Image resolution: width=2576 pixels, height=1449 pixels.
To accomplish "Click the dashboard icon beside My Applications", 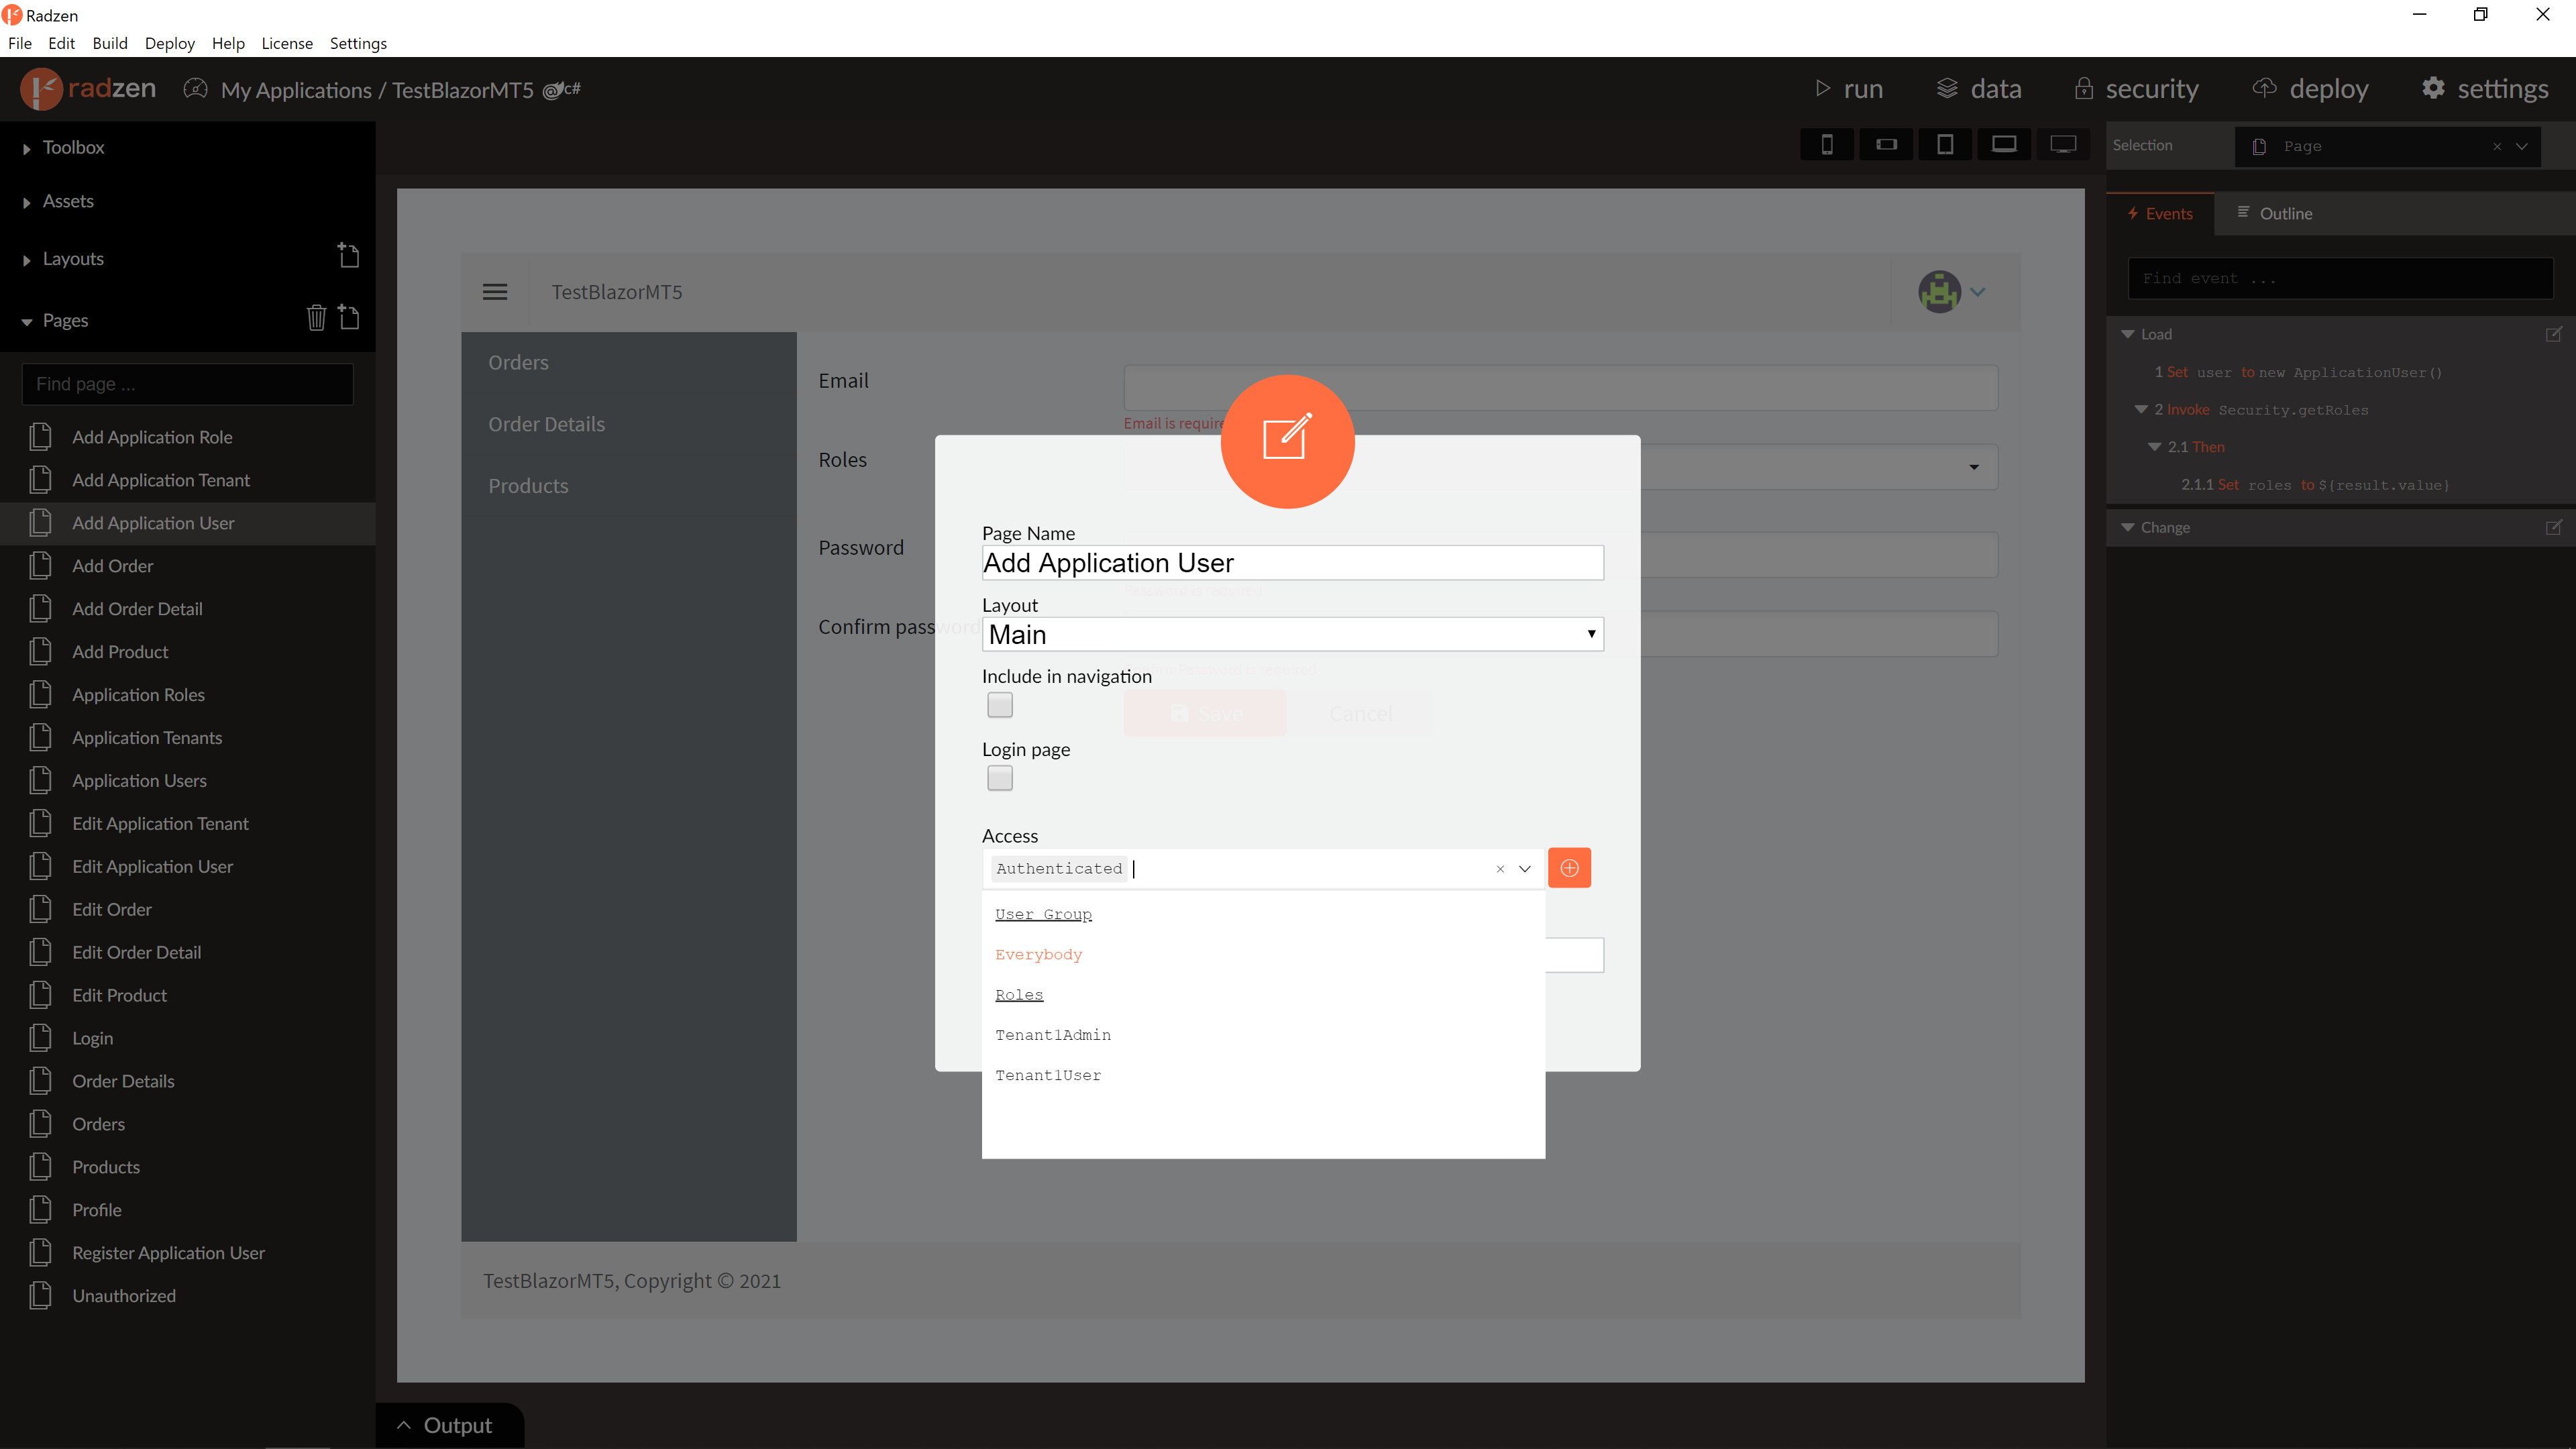I will point(196,89).
